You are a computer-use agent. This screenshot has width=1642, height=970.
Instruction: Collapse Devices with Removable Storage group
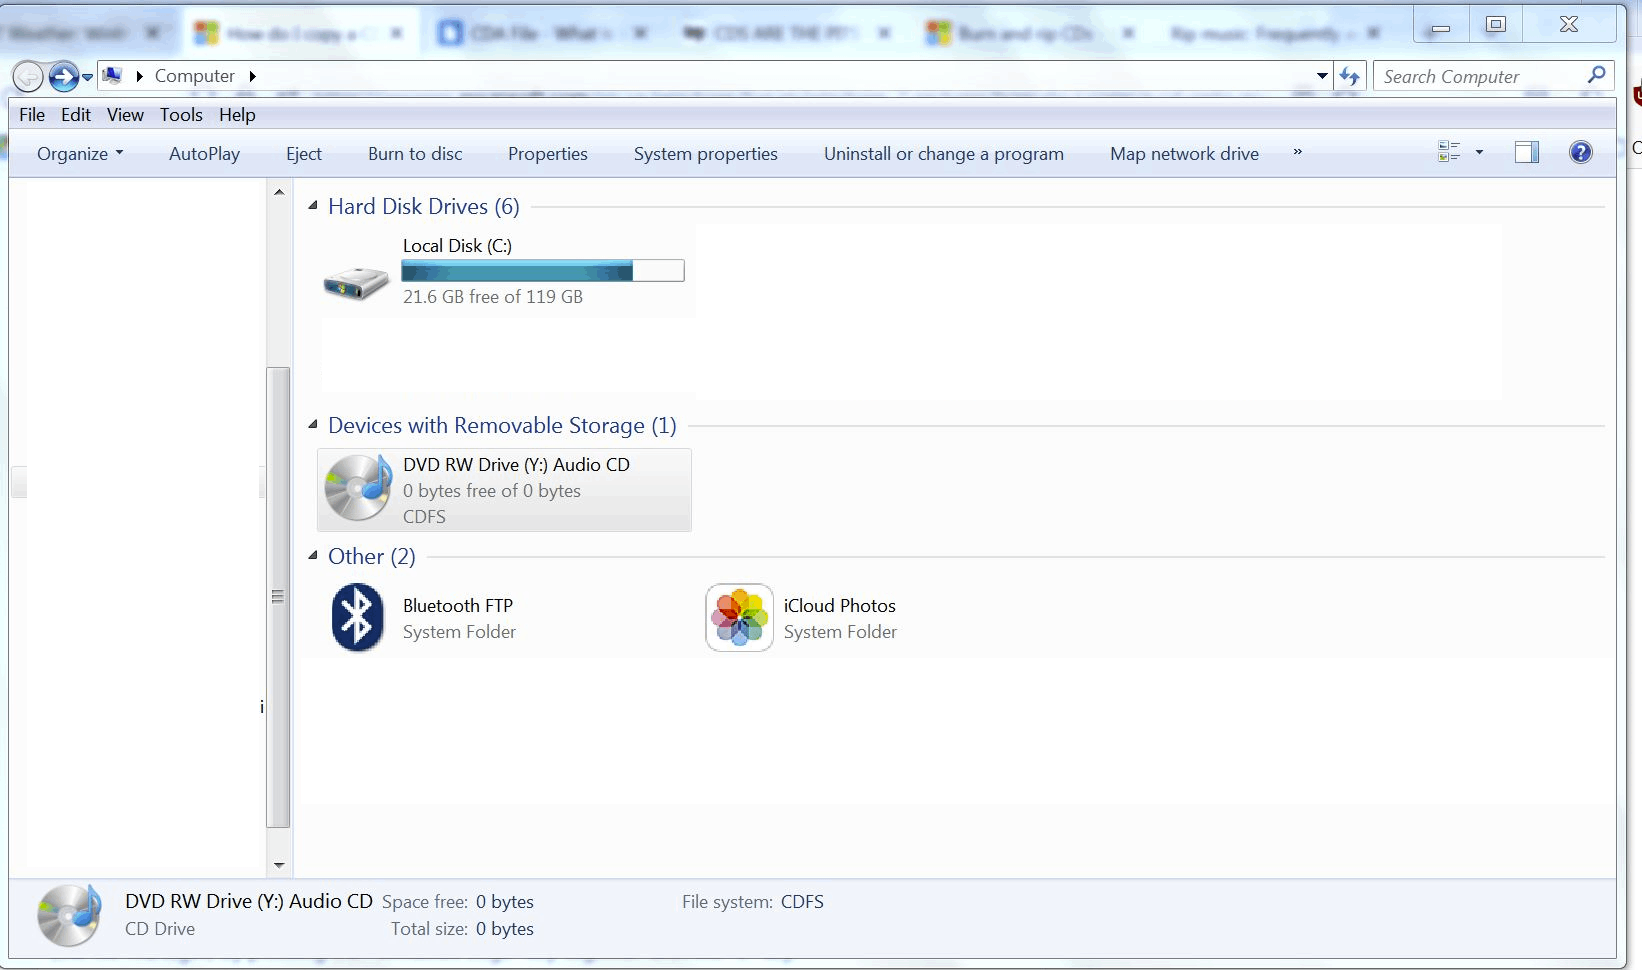[313, 425]
